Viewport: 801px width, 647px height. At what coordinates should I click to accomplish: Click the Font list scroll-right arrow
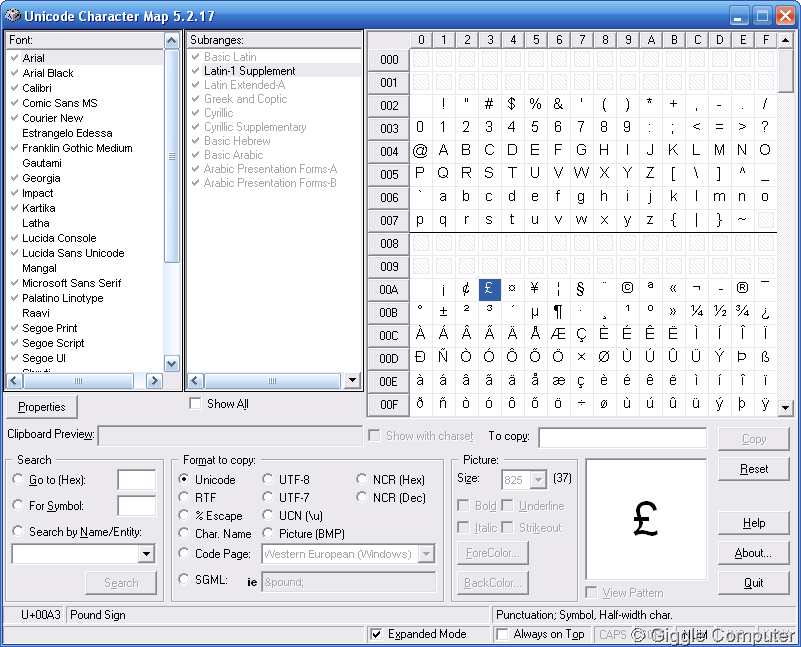coord(154,380)
